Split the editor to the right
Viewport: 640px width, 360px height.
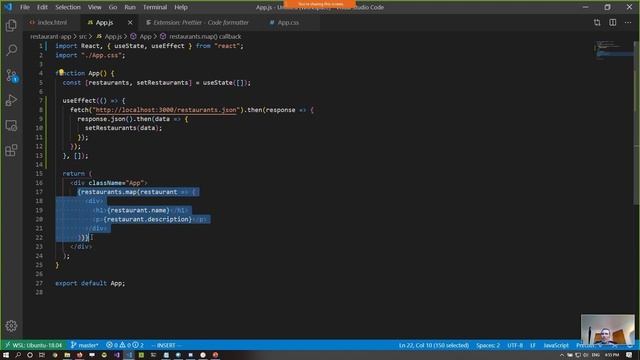[x=612, y=22]
